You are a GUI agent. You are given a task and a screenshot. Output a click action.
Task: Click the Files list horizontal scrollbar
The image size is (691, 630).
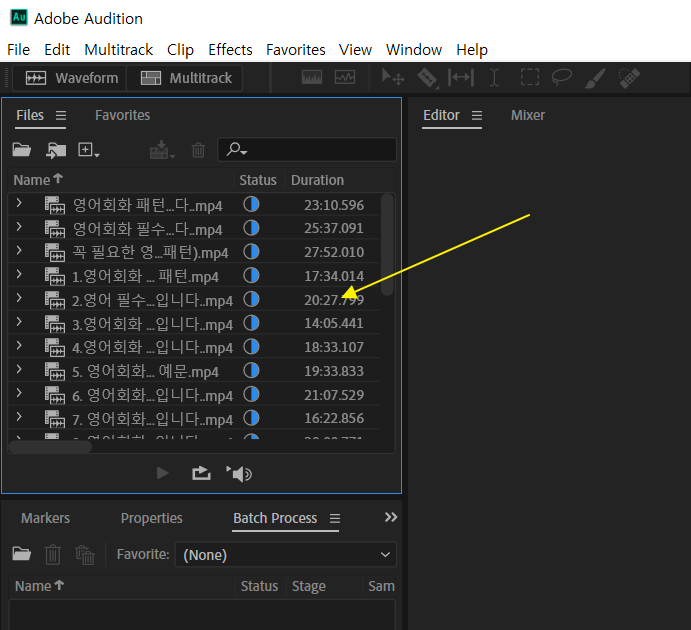(x=50, y=447)
